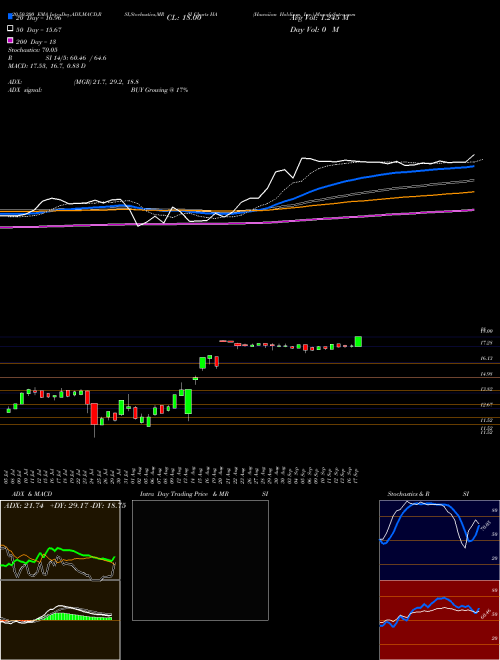The image size is (500, 660).
Task: Click the white 50 Day legend swatch
Action: pos(11,28)
